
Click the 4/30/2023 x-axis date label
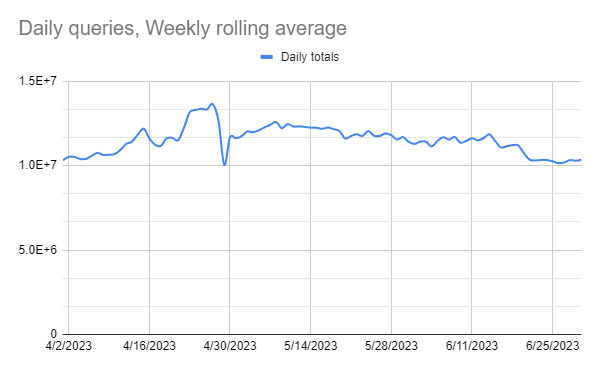click(230, 346)
